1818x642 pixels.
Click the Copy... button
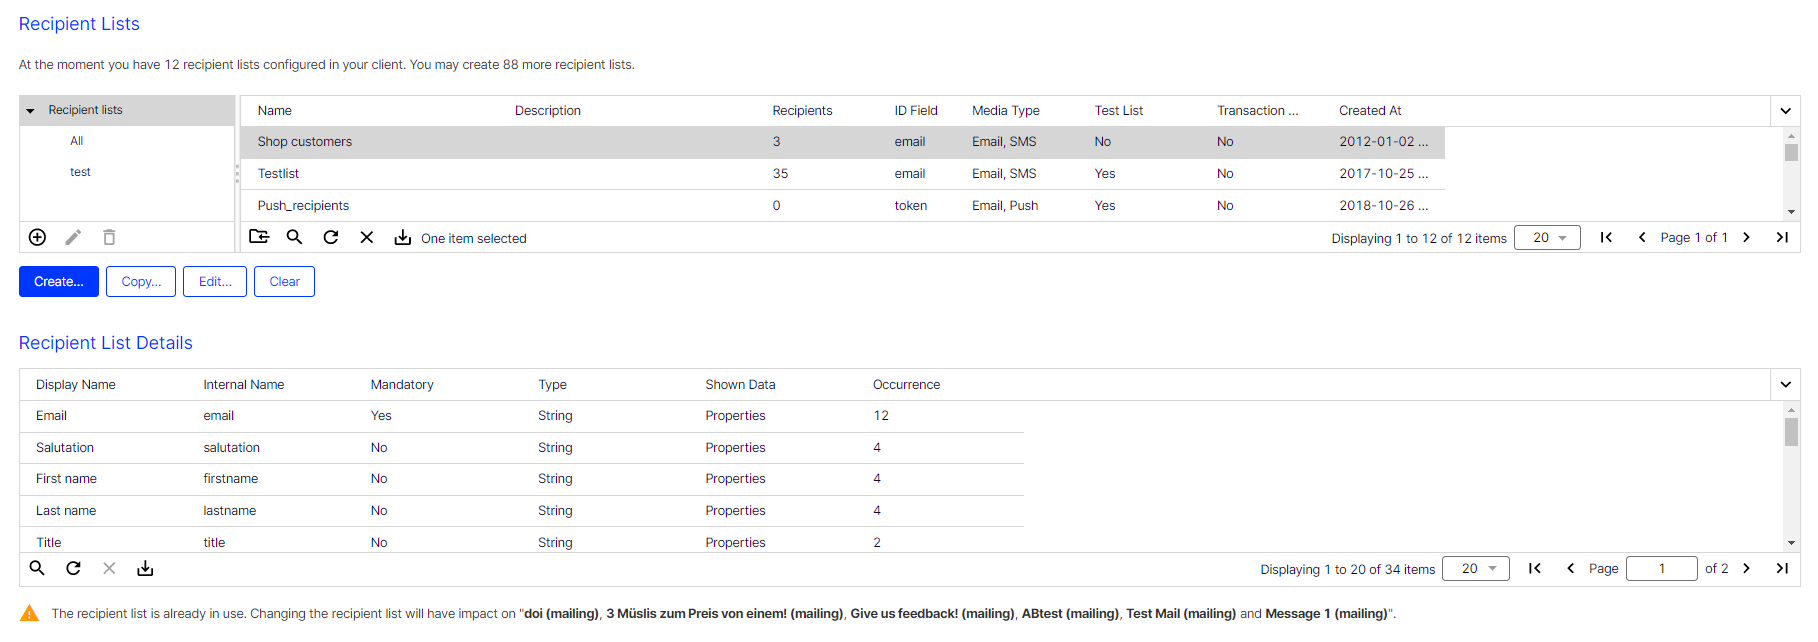point(141,282)
